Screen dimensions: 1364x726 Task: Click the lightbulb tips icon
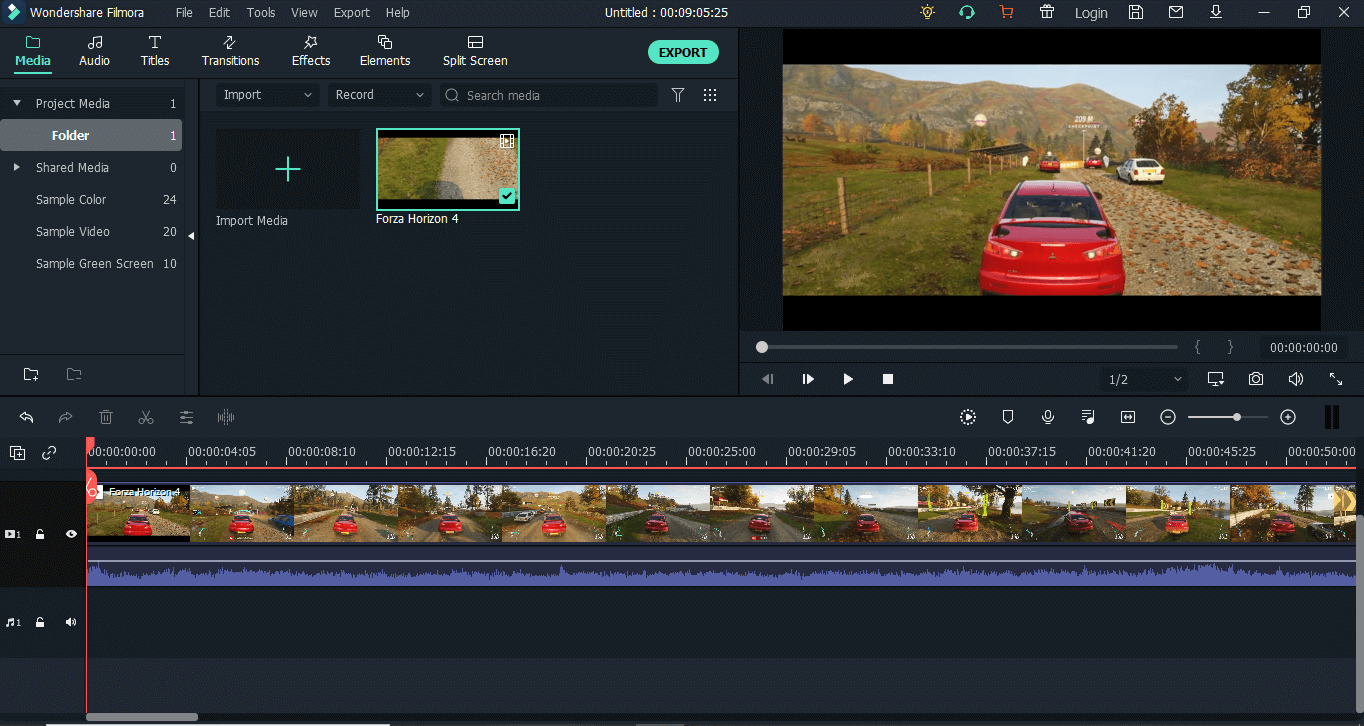tap(927, 12)
